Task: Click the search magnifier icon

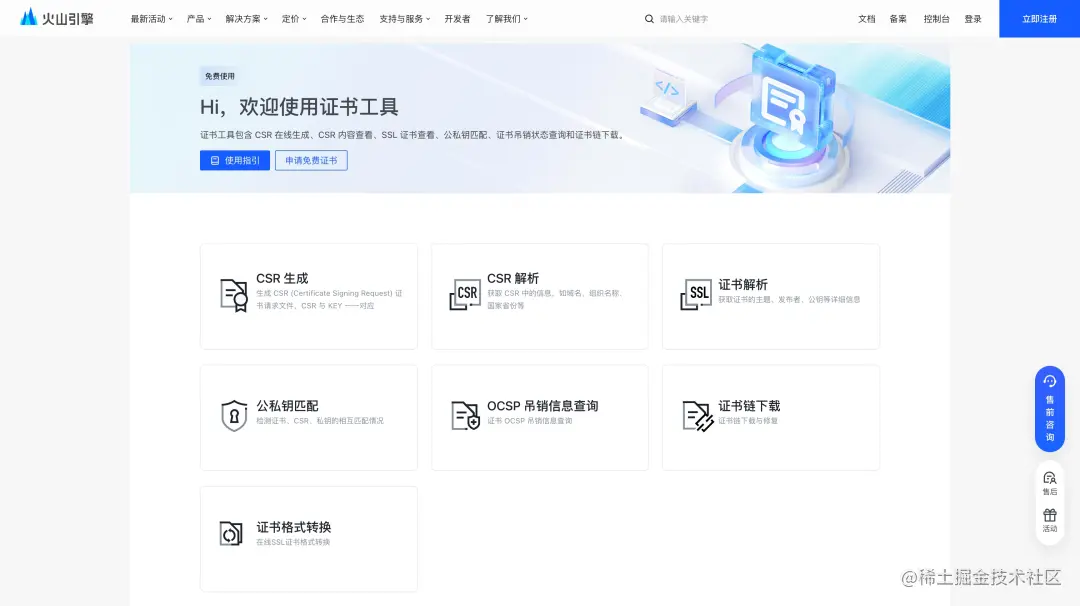Action: [648, 18]
